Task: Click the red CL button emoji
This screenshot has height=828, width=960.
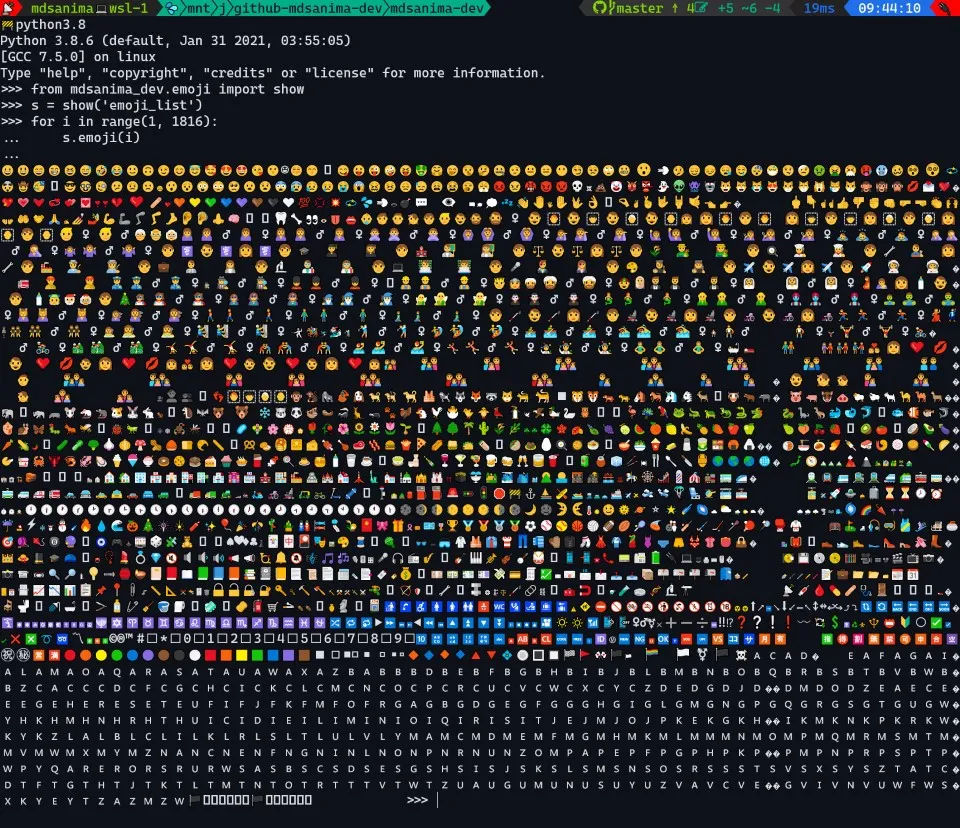Action: (546, 639)
